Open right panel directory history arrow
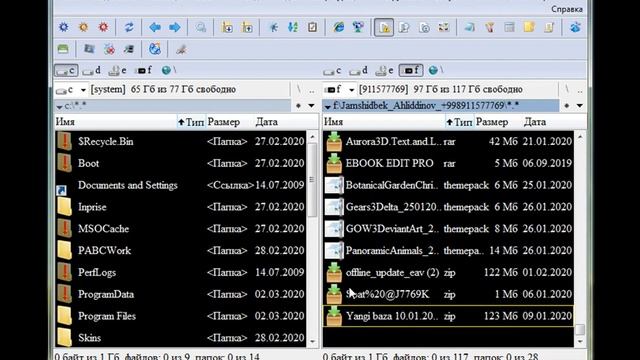Viewport: 640px width, 360px height. click(x=580, y=106)
